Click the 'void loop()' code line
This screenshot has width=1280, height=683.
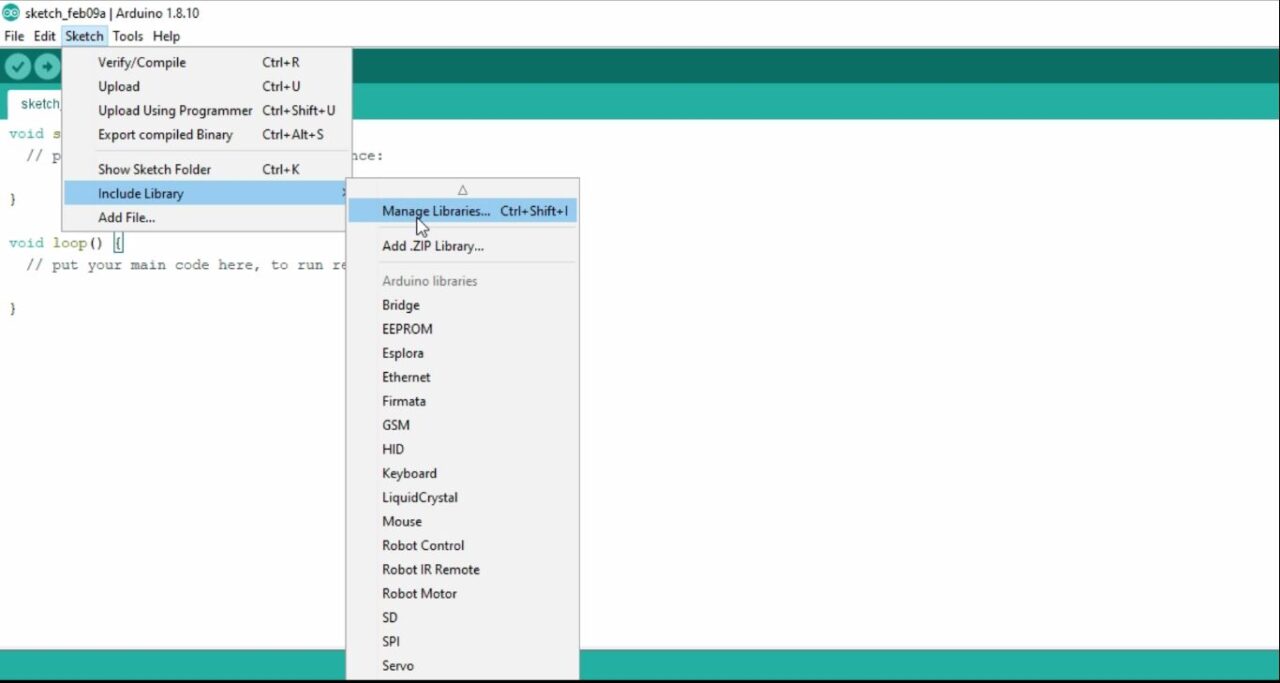coord(65,243)
